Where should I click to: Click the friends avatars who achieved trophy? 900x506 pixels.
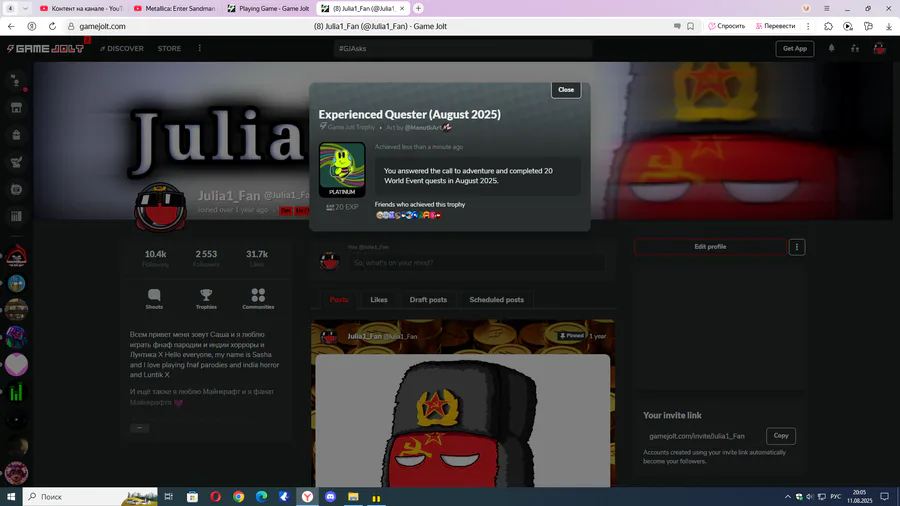point(409,215)
